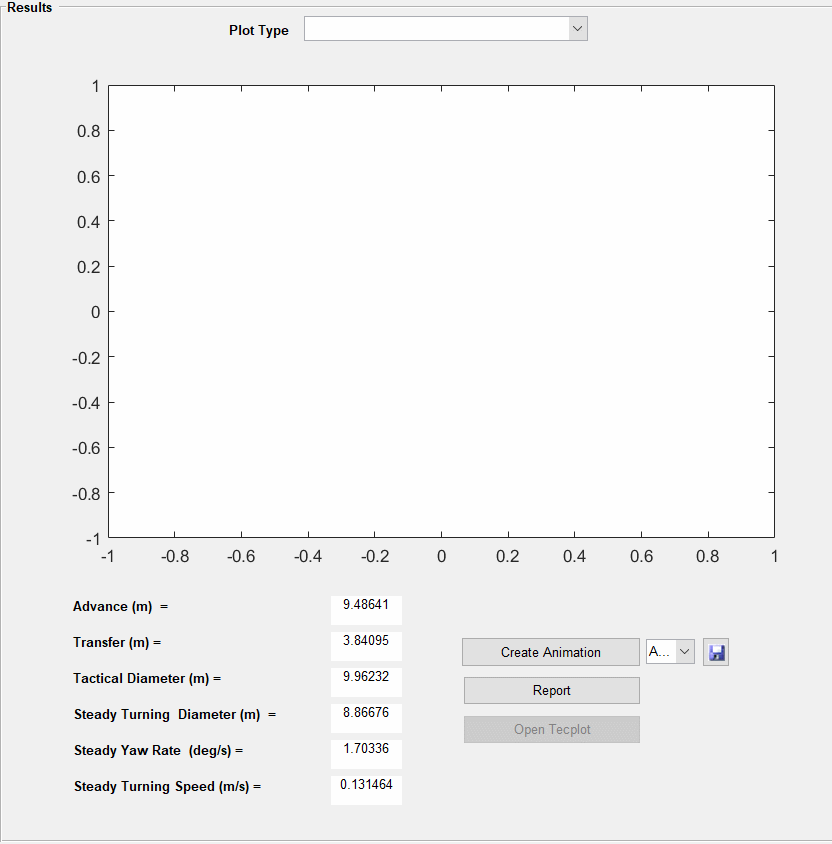The image size is (832, 844).
Task: Select the Tactical Diameter value 9.96232
Action: (x=365, y=681)
